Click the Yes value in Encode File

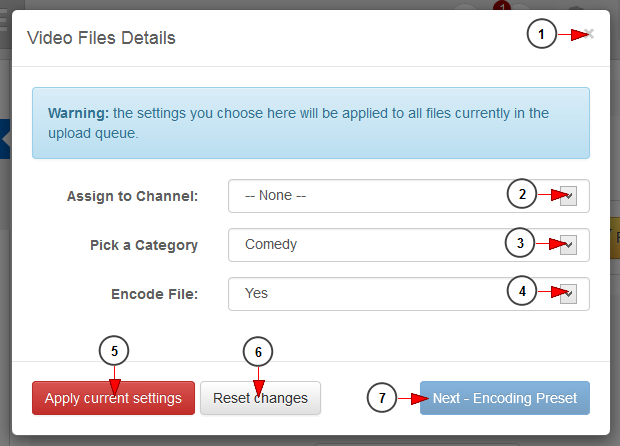point(256,293)
